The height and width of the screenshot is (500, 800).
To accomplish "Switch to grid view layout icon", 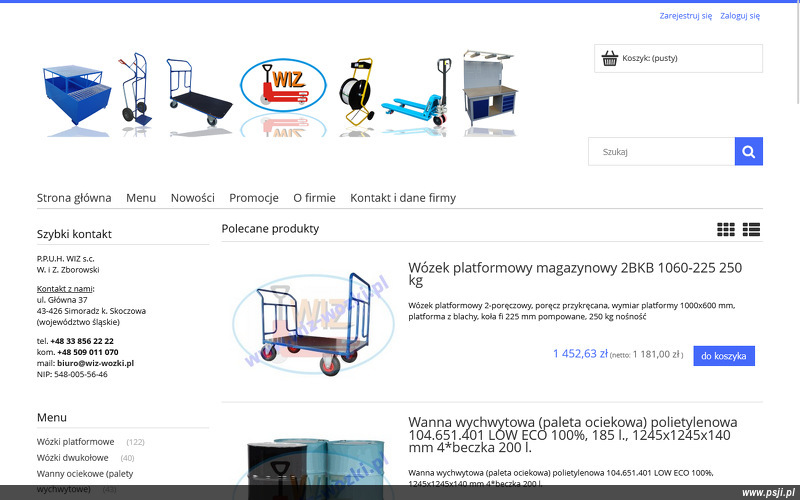I will (x=726, y=230).
